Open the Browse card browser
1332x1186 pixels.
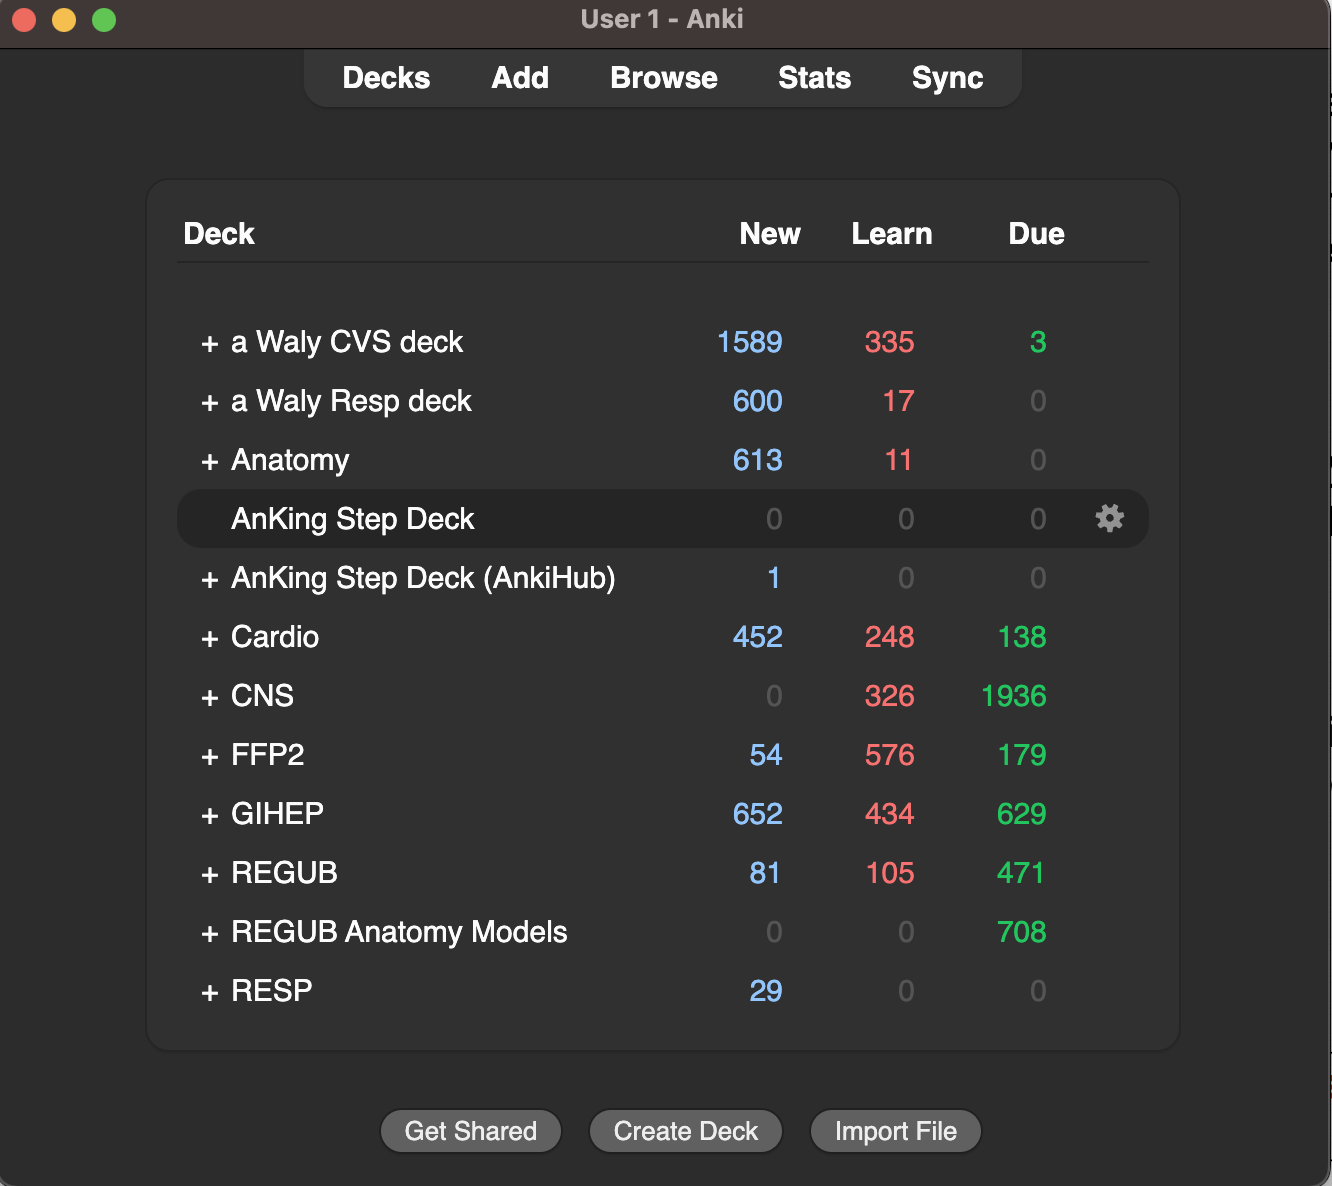click(x=664, y=78)
